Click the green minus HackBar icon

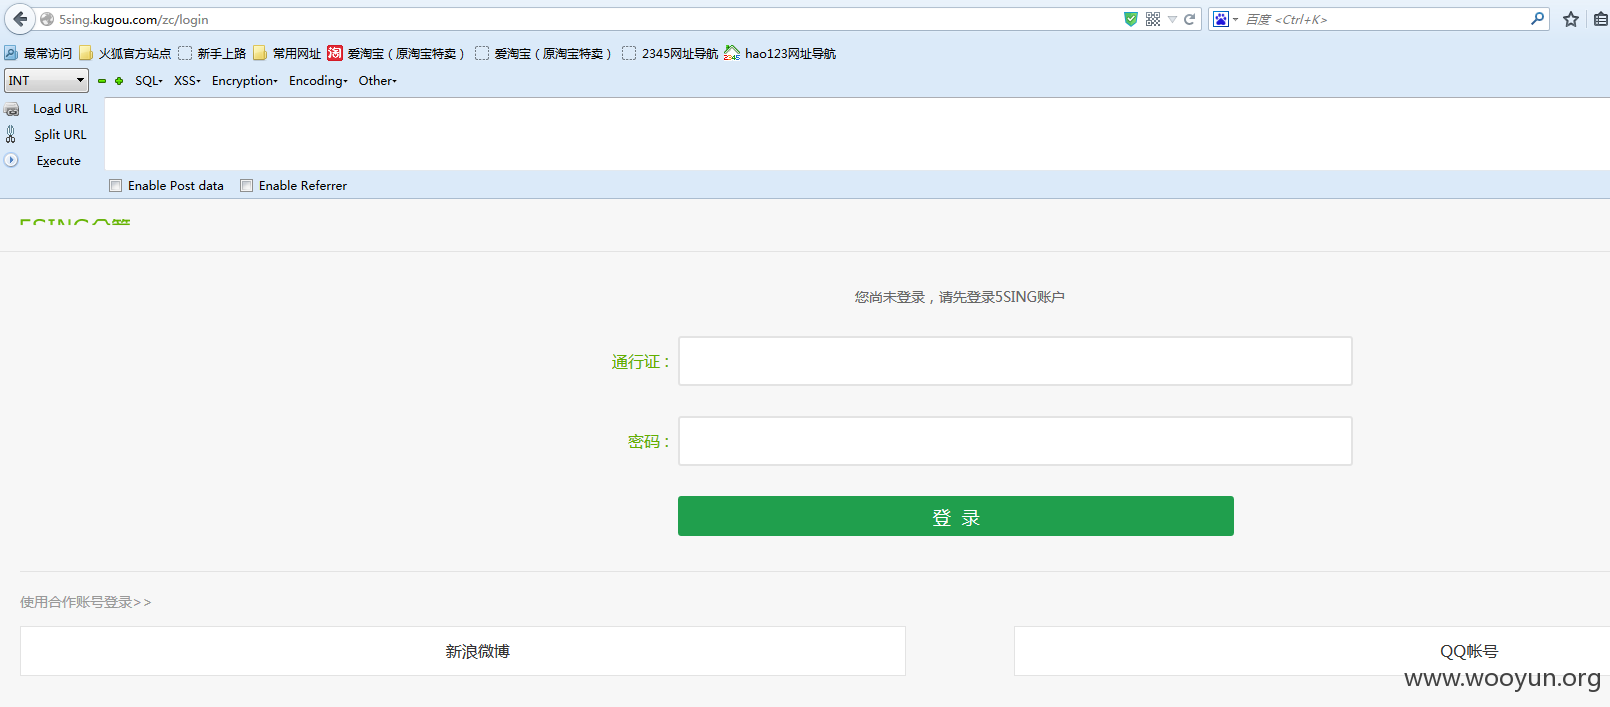coord(102,81)
